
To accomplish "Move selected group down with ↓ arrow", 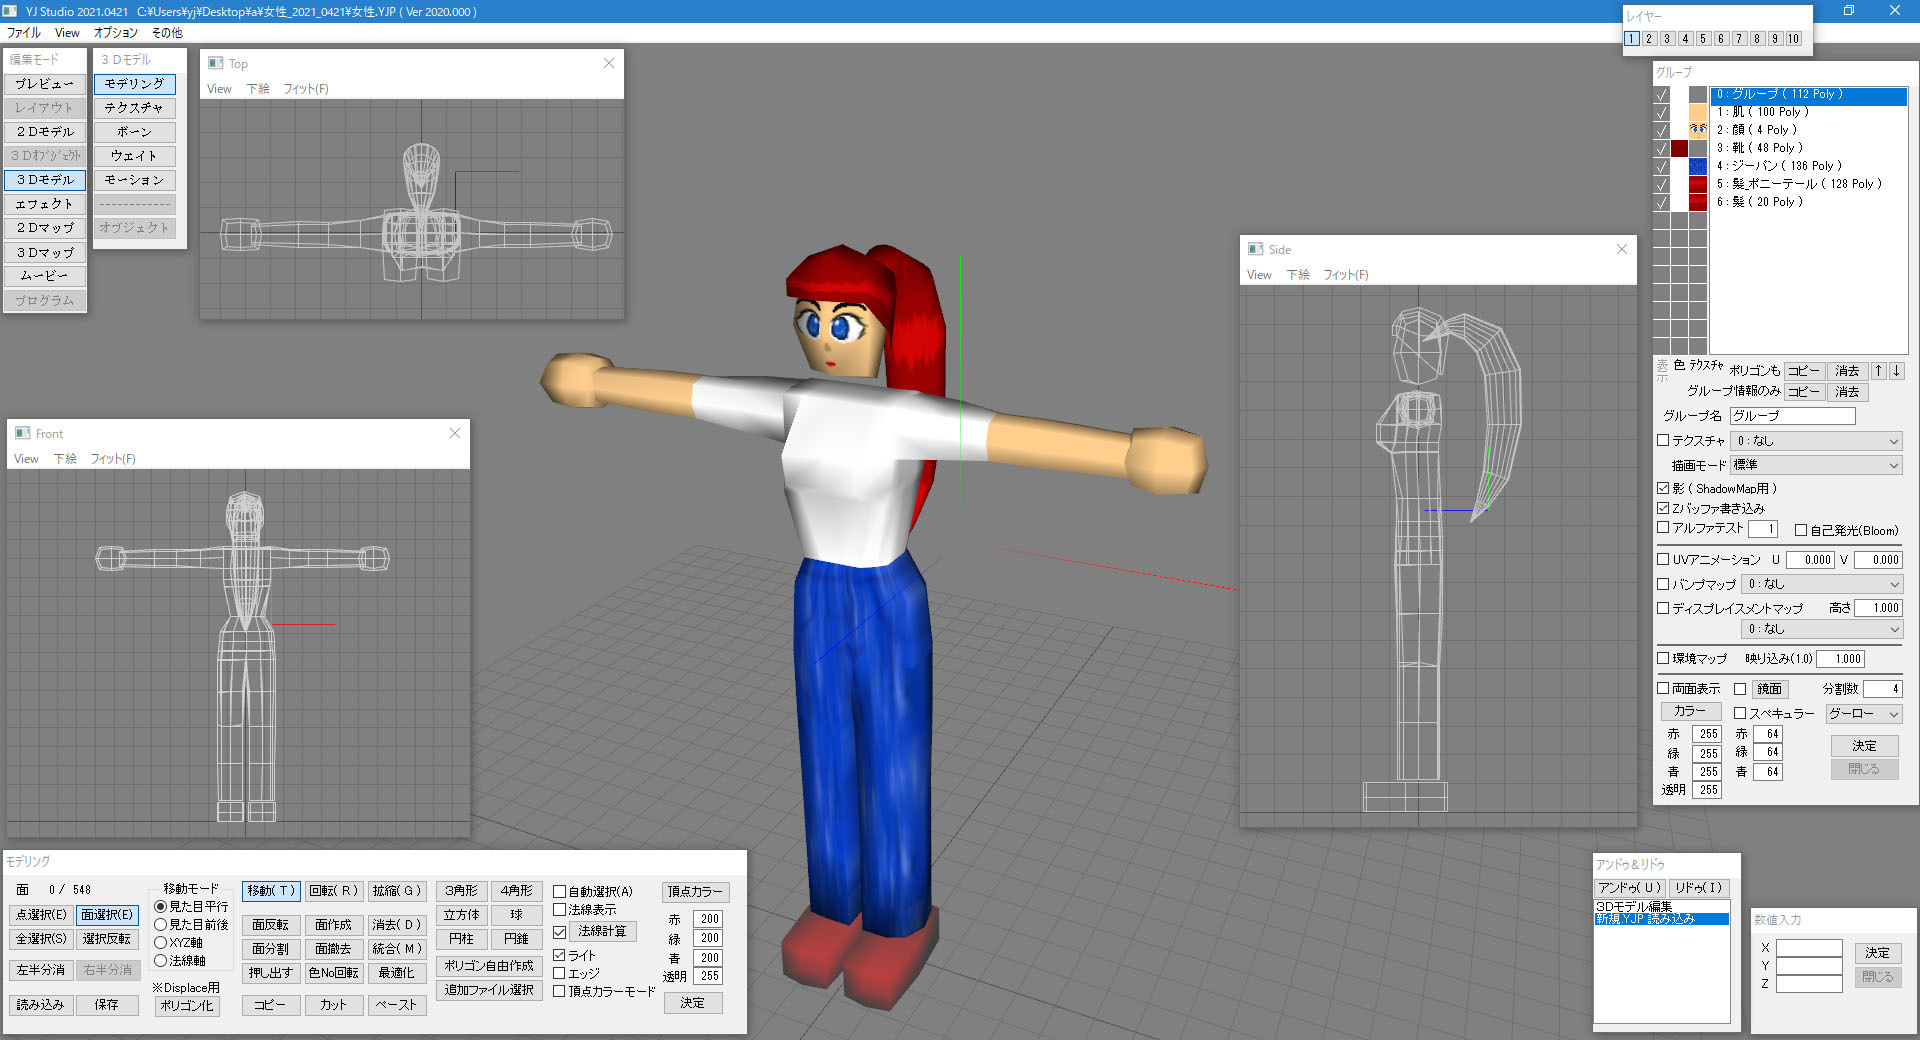I will pyautogui.click(x=1896, y=371).
